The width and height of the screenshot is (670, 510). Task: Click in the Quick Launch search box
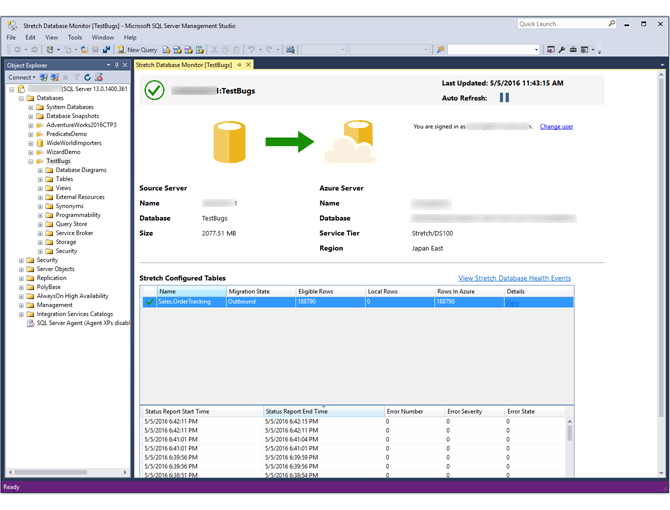562,24
